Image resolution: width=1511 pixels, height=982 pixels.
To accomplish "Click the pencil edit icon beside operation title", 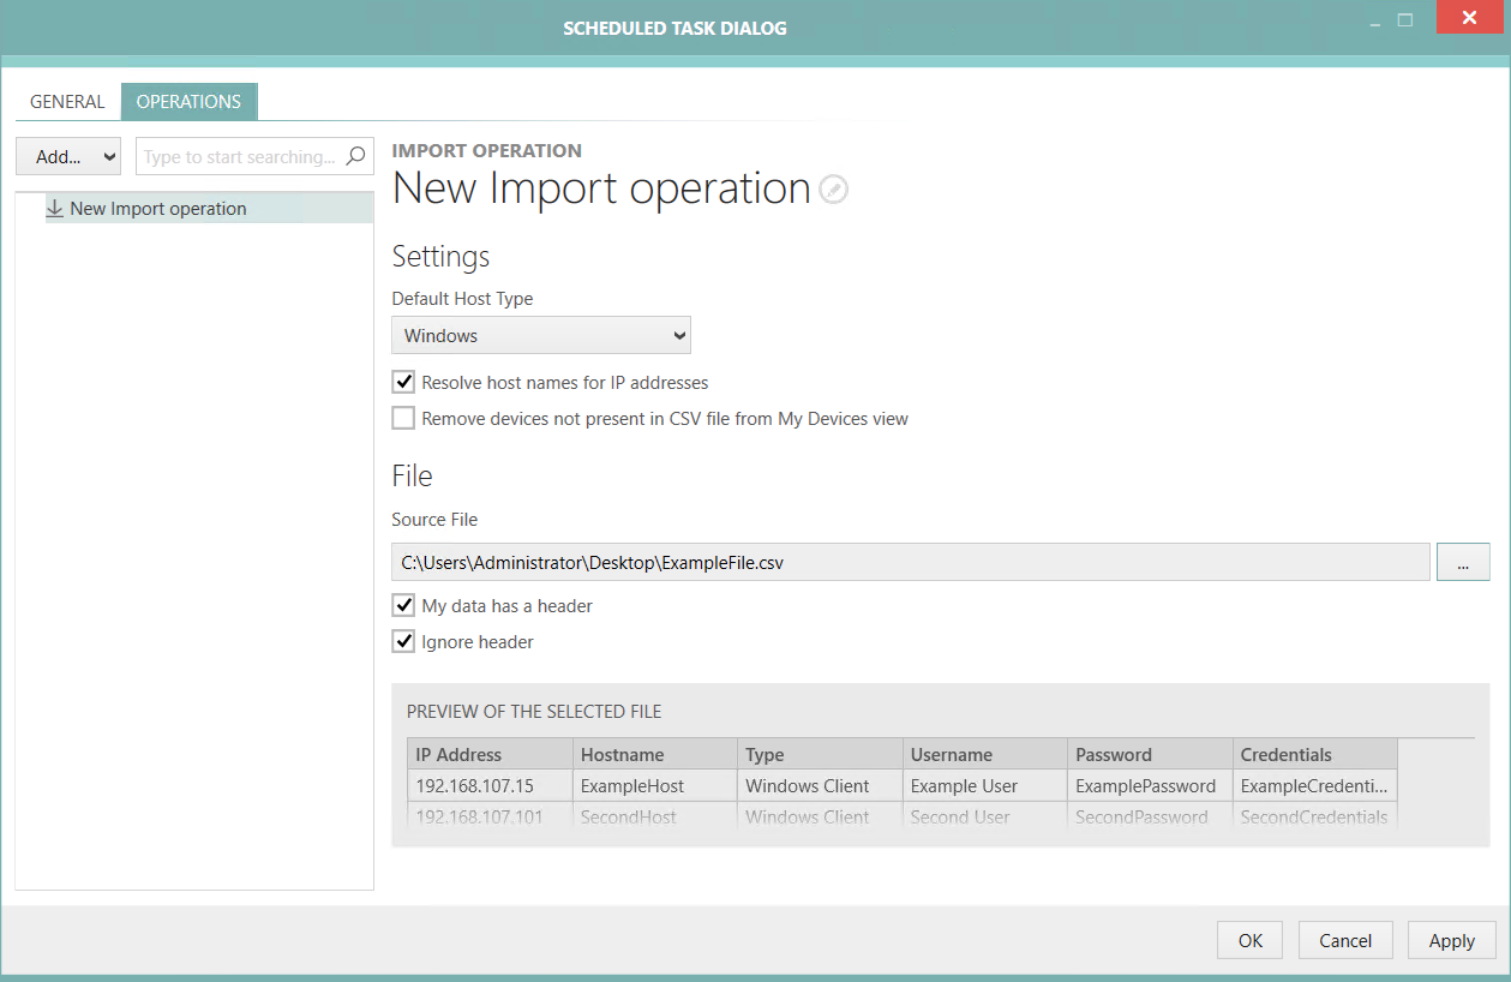I will pos(833,189).
